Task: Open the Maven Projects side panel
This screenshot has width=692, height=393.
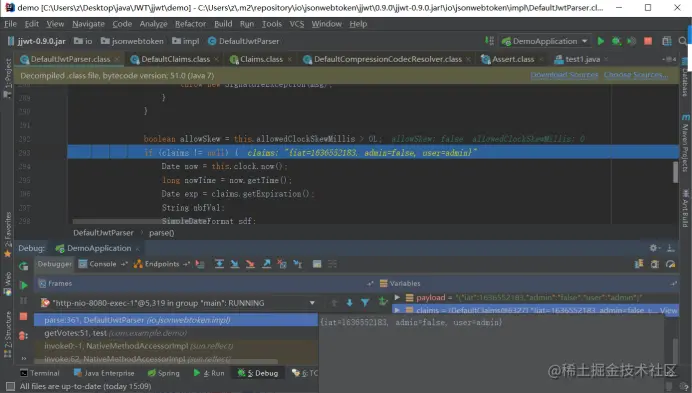Action: click(x=685, y=144)
